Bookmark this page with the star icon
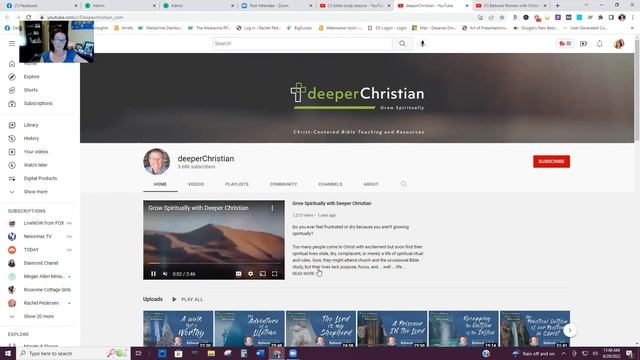 point(502,18)
